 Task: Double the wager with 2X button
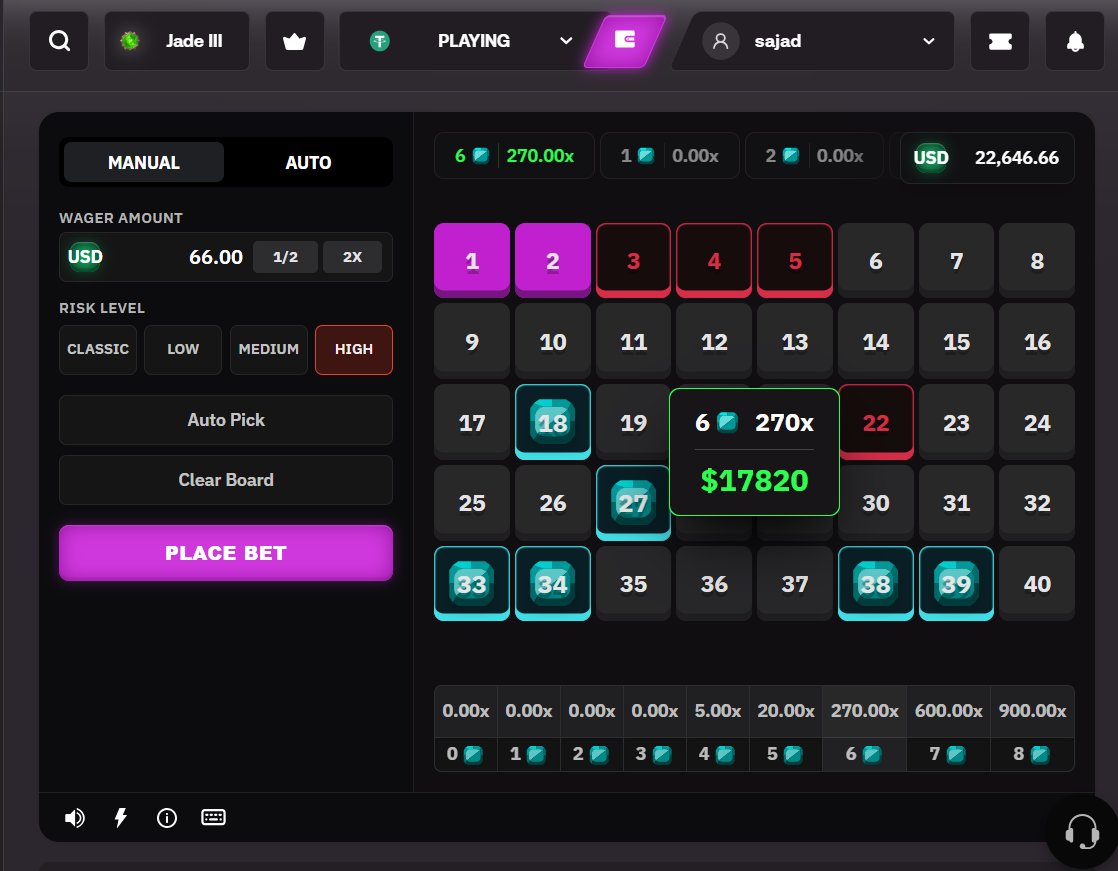tap(352, 257)
